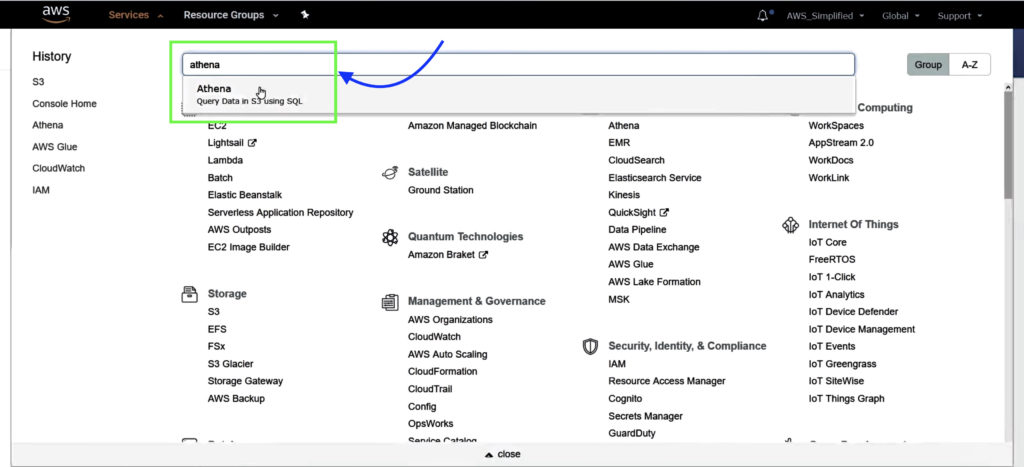Click the Quantum Technologies atom icon
The width and height of the screenshot is (1024, 467).
[390, 237]
